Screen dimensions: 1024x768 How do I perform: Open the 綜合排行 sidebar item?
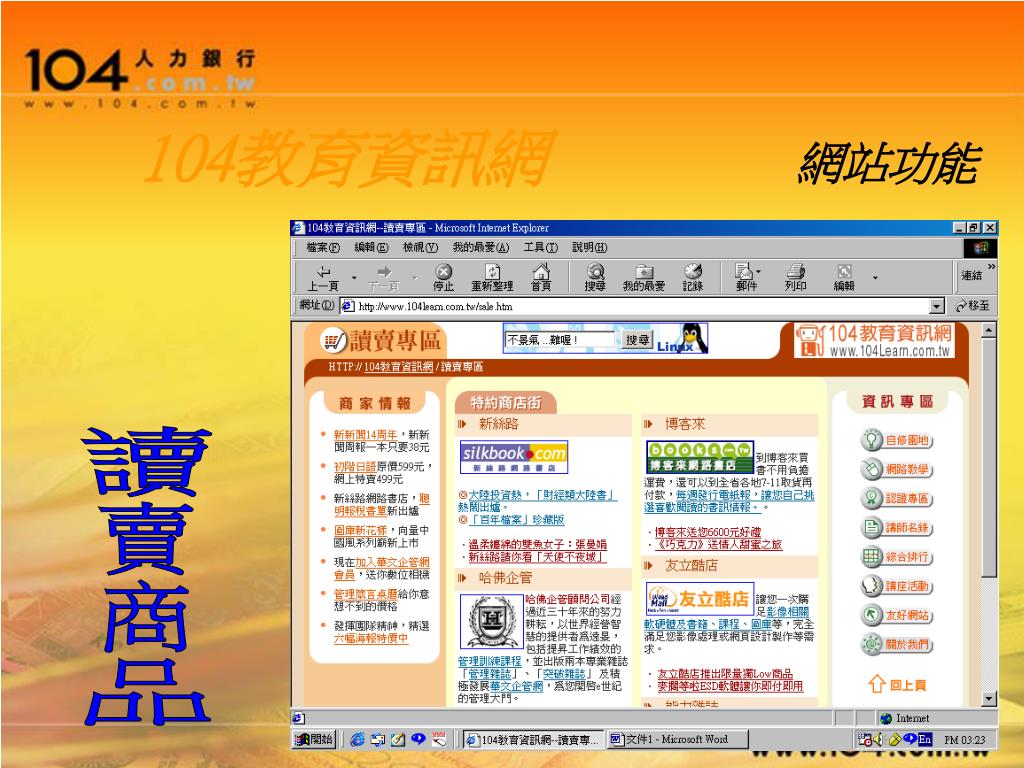[896, 557]
